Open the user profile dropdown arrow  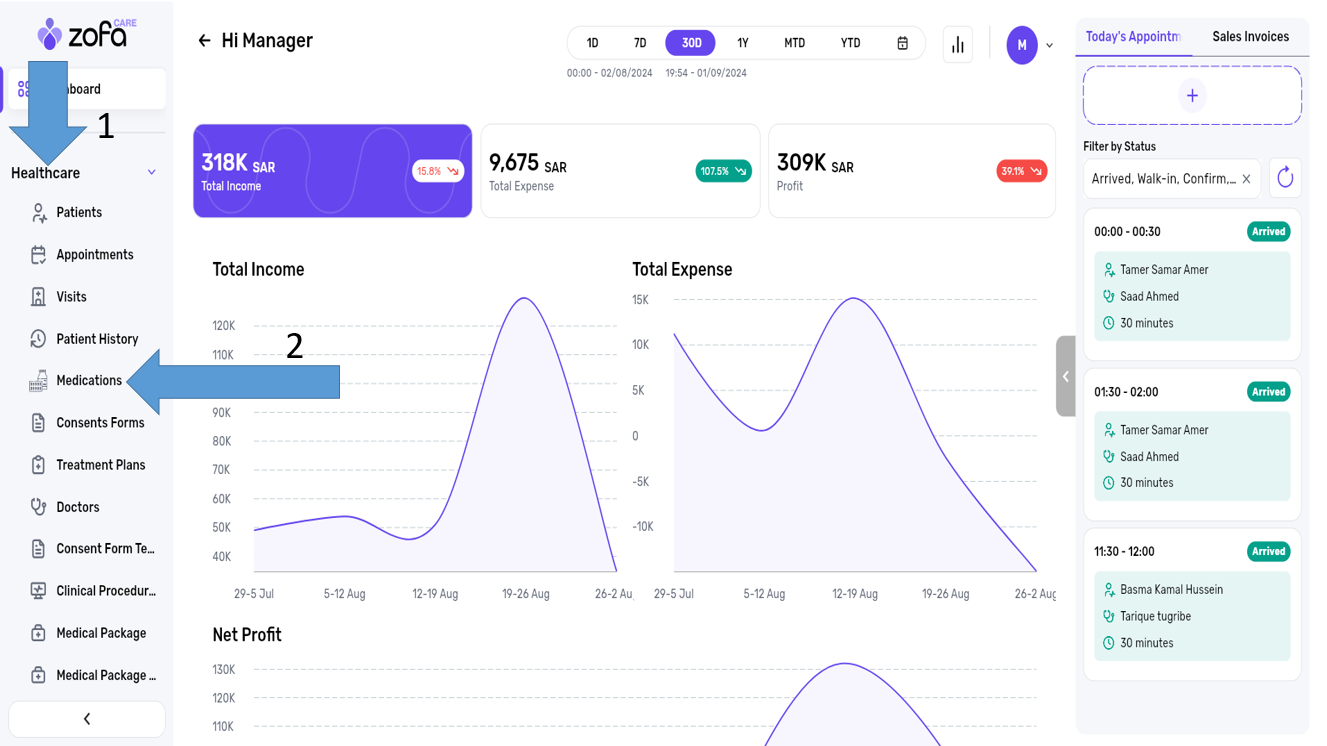[1049, 46]
